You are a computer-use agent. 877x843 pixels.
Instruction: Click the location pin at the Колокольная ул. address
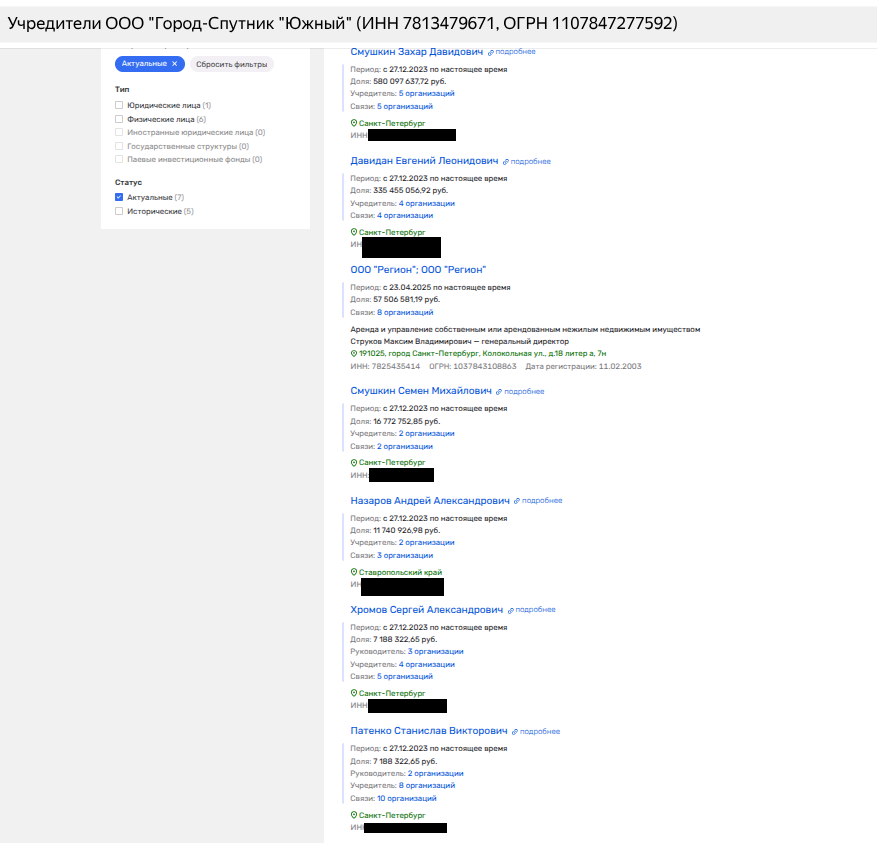coord(354,353)
